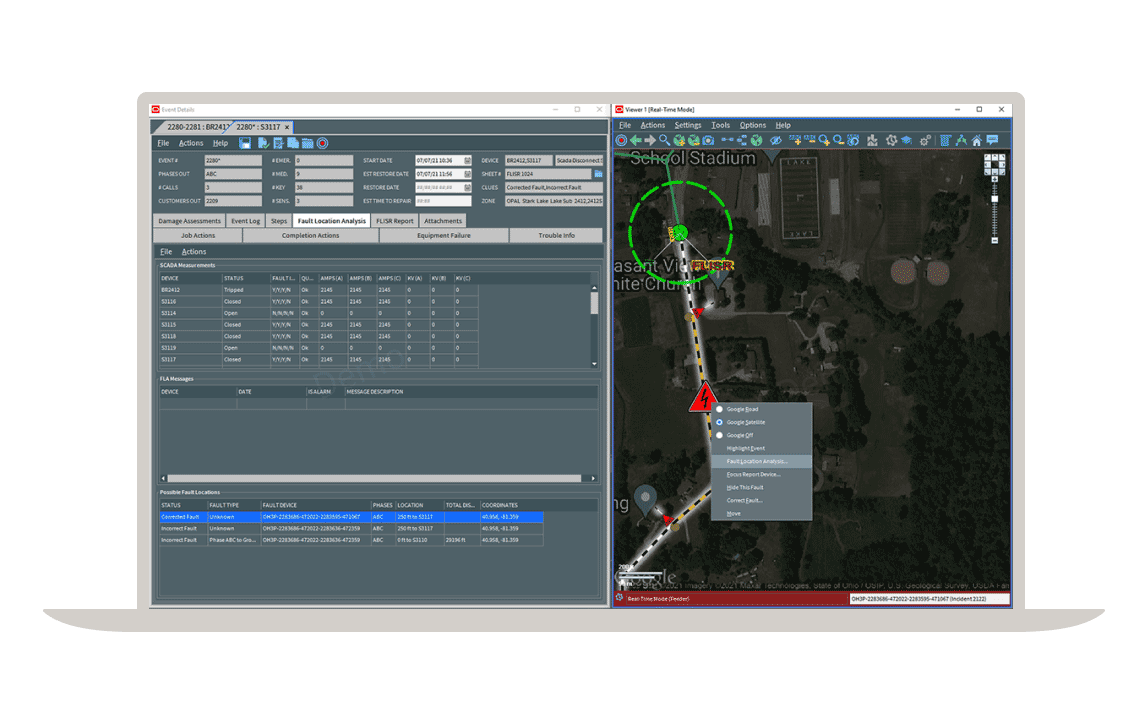
Task: Click SCADA Measurements scroll down arrow
Action: click(x=594, y=364)
